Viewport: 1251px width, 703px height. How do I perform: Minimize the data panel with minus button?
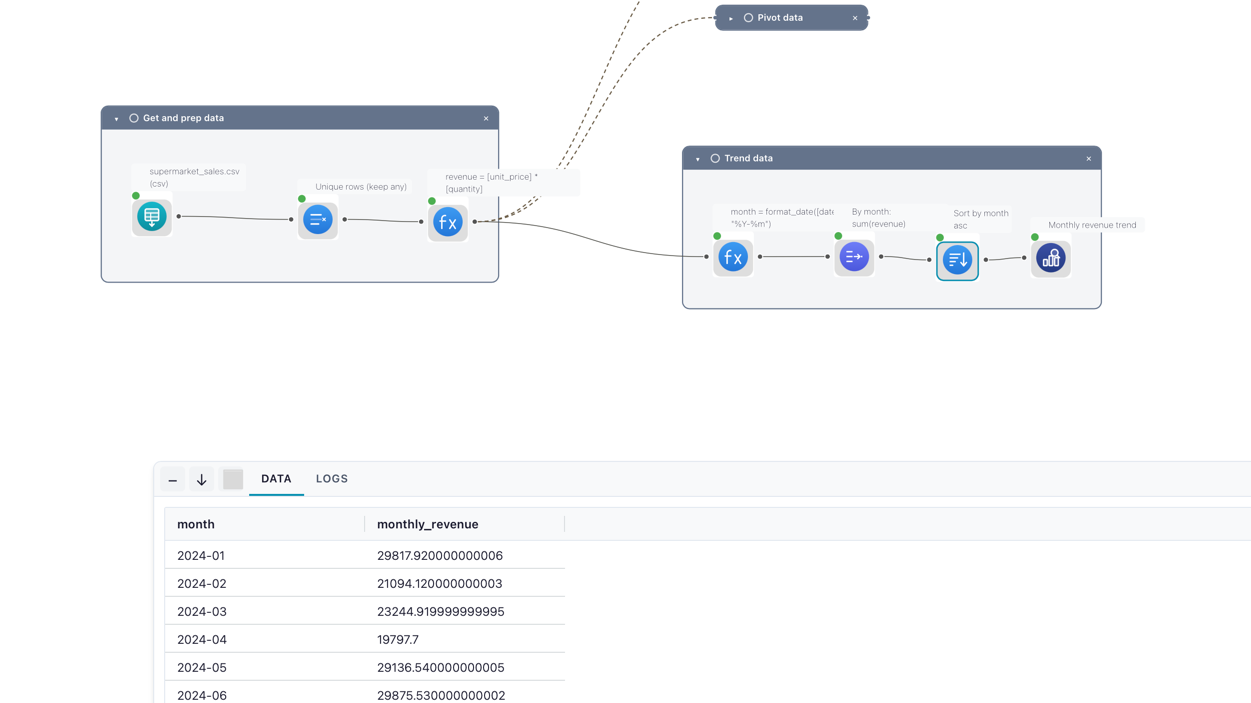[173, 480]
